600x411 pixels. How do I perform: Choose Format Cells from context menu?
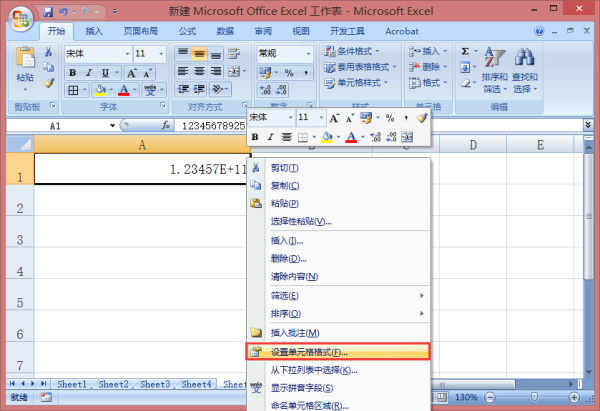338,352
